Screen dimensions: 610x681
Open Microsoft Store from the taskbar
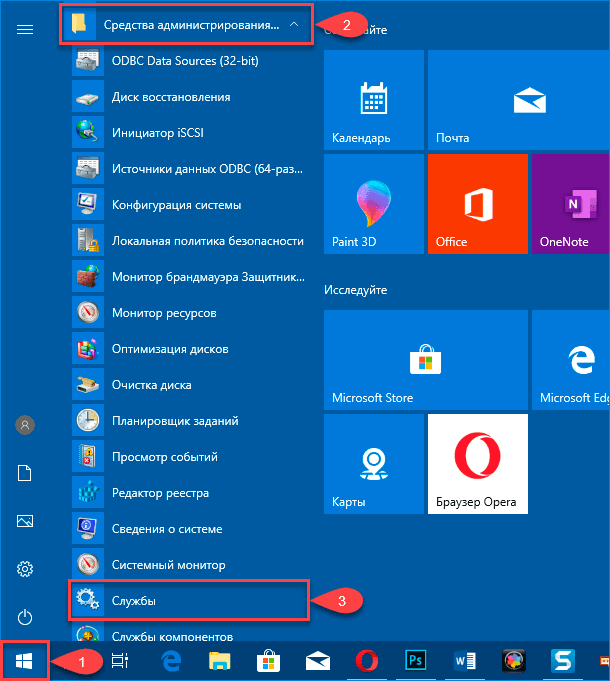(x=268, y=661)
